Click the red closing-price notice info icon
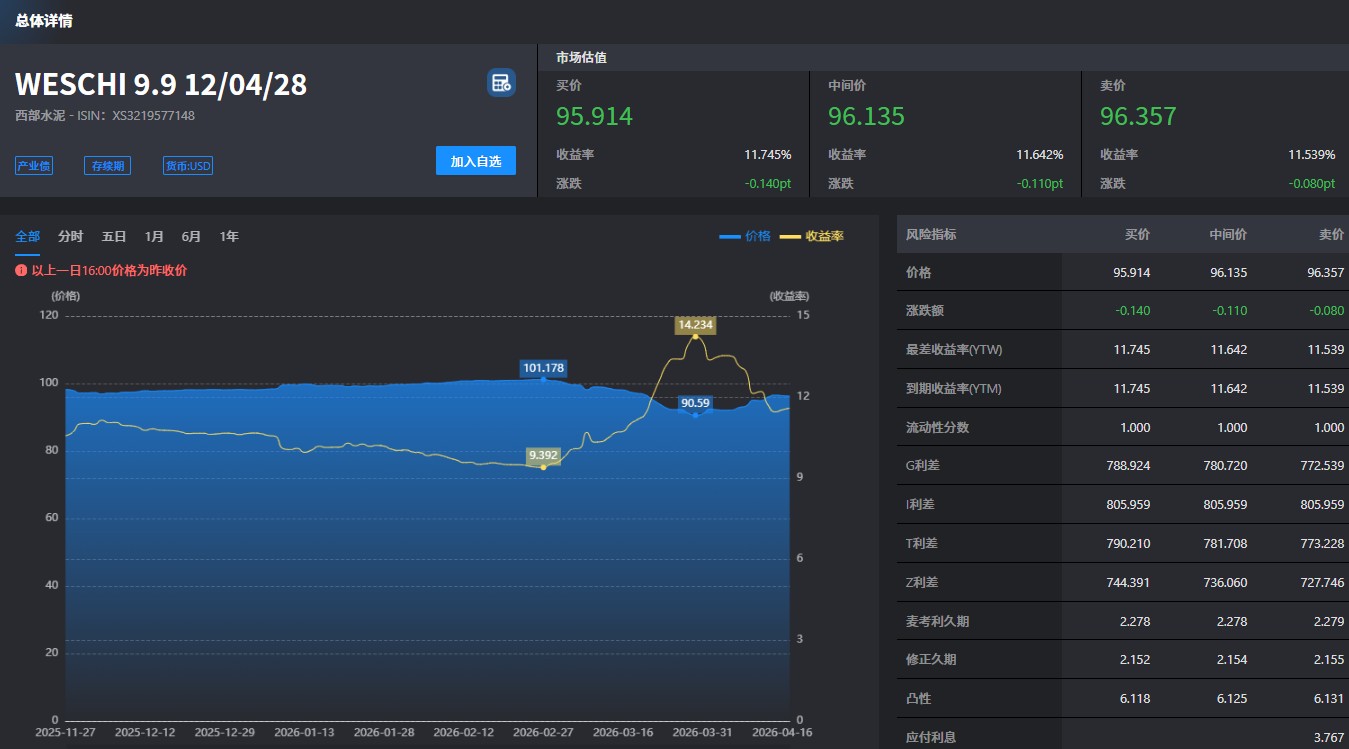This screenshot has height=749, width=1349. coord(21,270)
